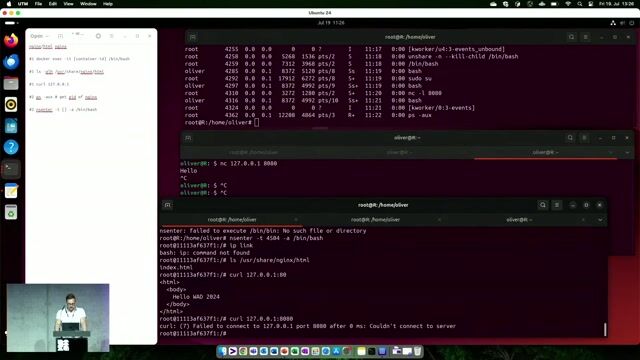Select the root@R tab in the middle terminal

point(253,152)
